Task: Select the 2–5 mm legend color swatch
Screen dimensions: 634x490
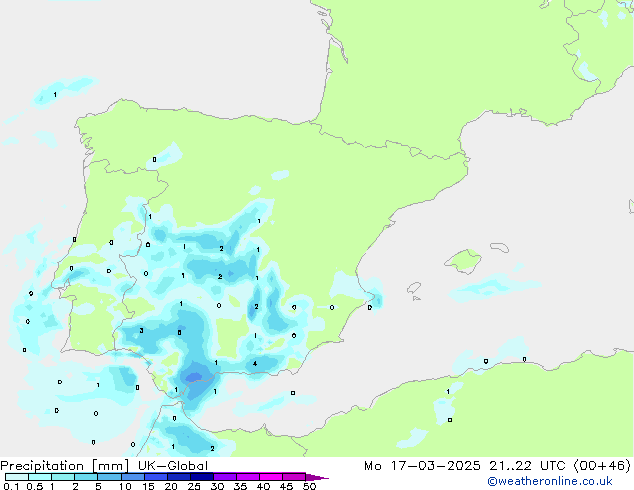Action: (x=86, y=477)
